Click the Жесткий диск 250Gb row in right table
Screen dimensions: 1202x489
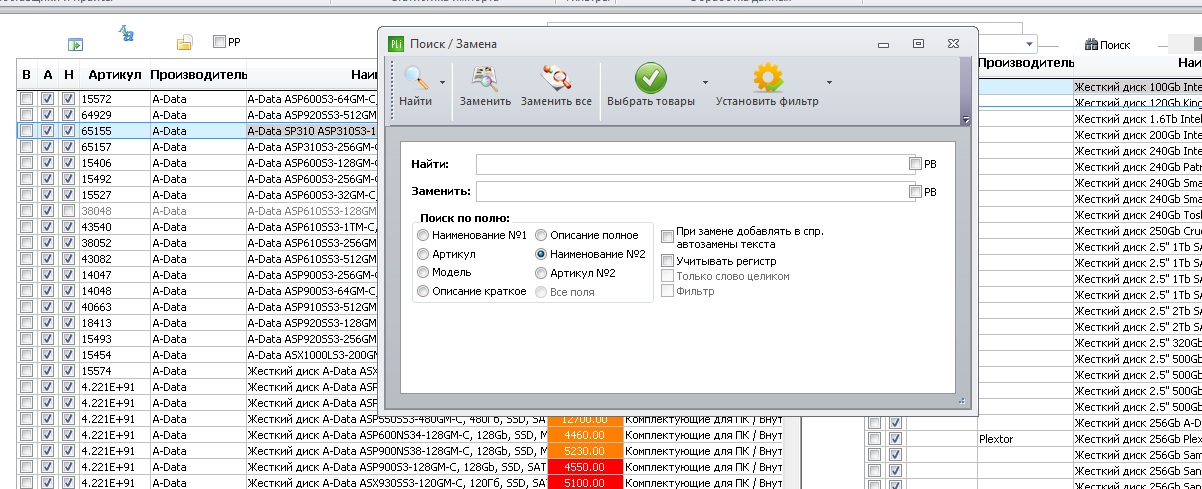pos(1137,231)
